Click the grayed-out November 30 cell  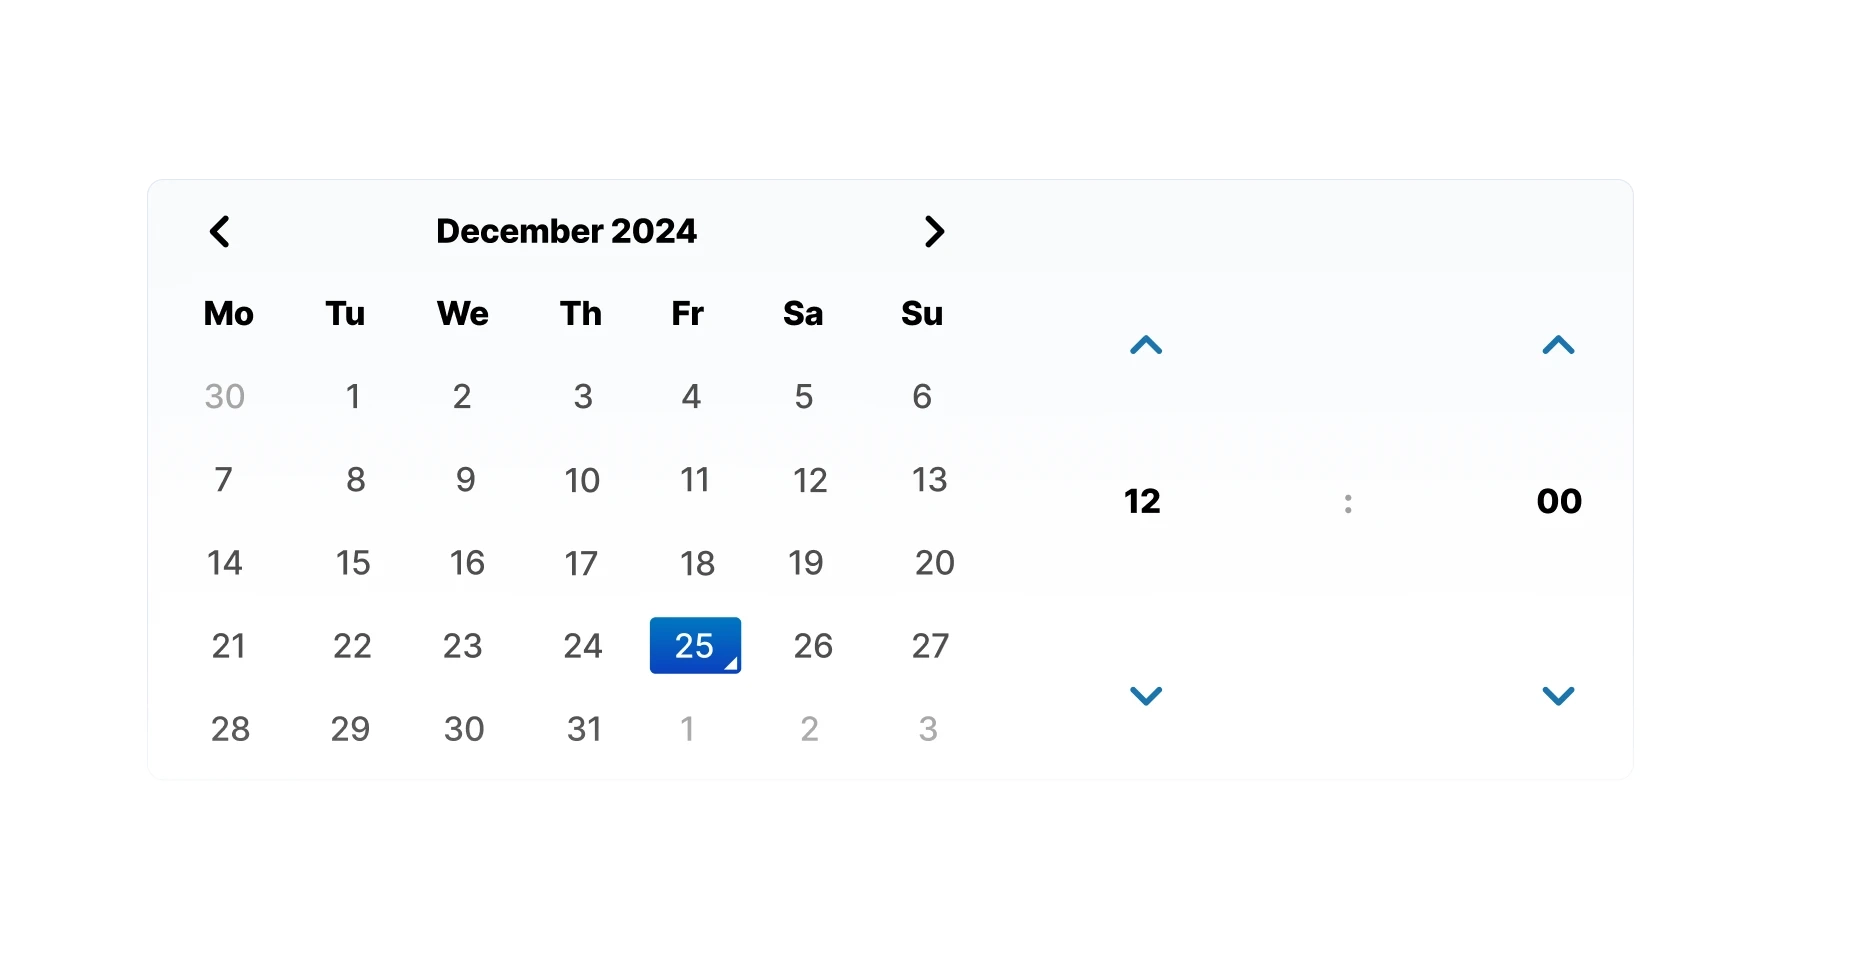(224, 396)
